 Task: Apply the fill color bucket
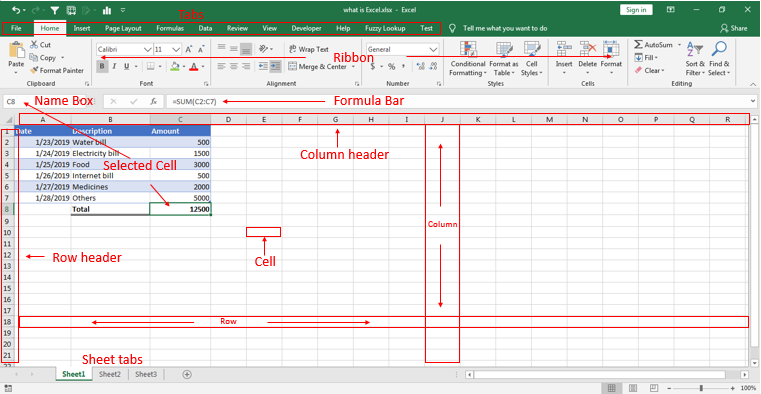click(x=175, y=66)
